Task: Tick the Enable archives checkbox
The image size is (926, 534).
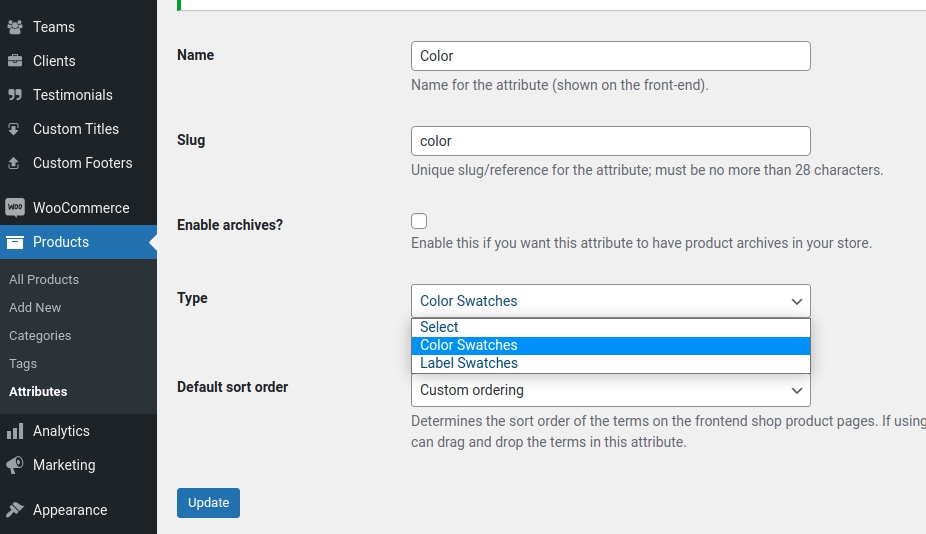Action: click(x=419, y=221)
